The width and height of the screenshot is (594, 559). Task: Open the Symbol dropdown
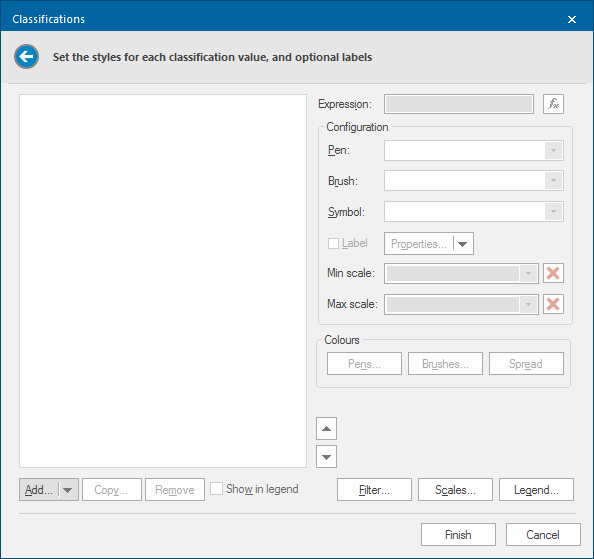553,211
